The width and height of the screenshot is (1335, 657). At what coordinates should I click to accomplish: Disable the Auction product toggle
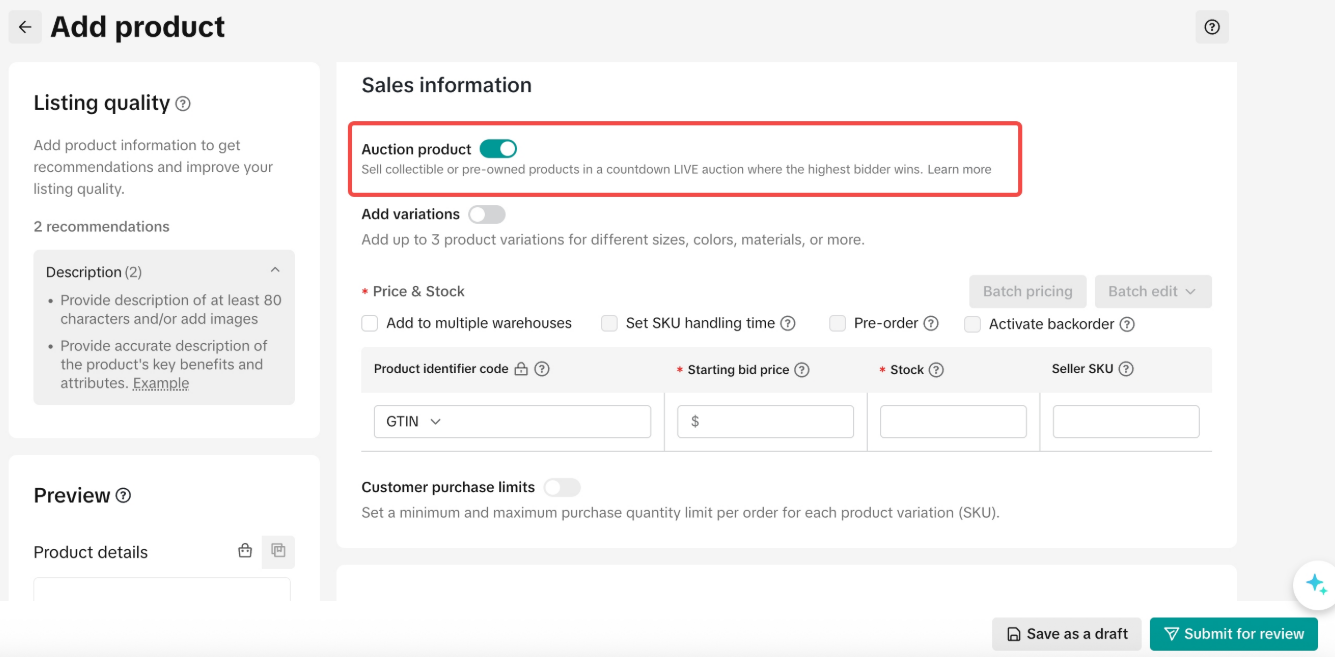pos(498,149)
